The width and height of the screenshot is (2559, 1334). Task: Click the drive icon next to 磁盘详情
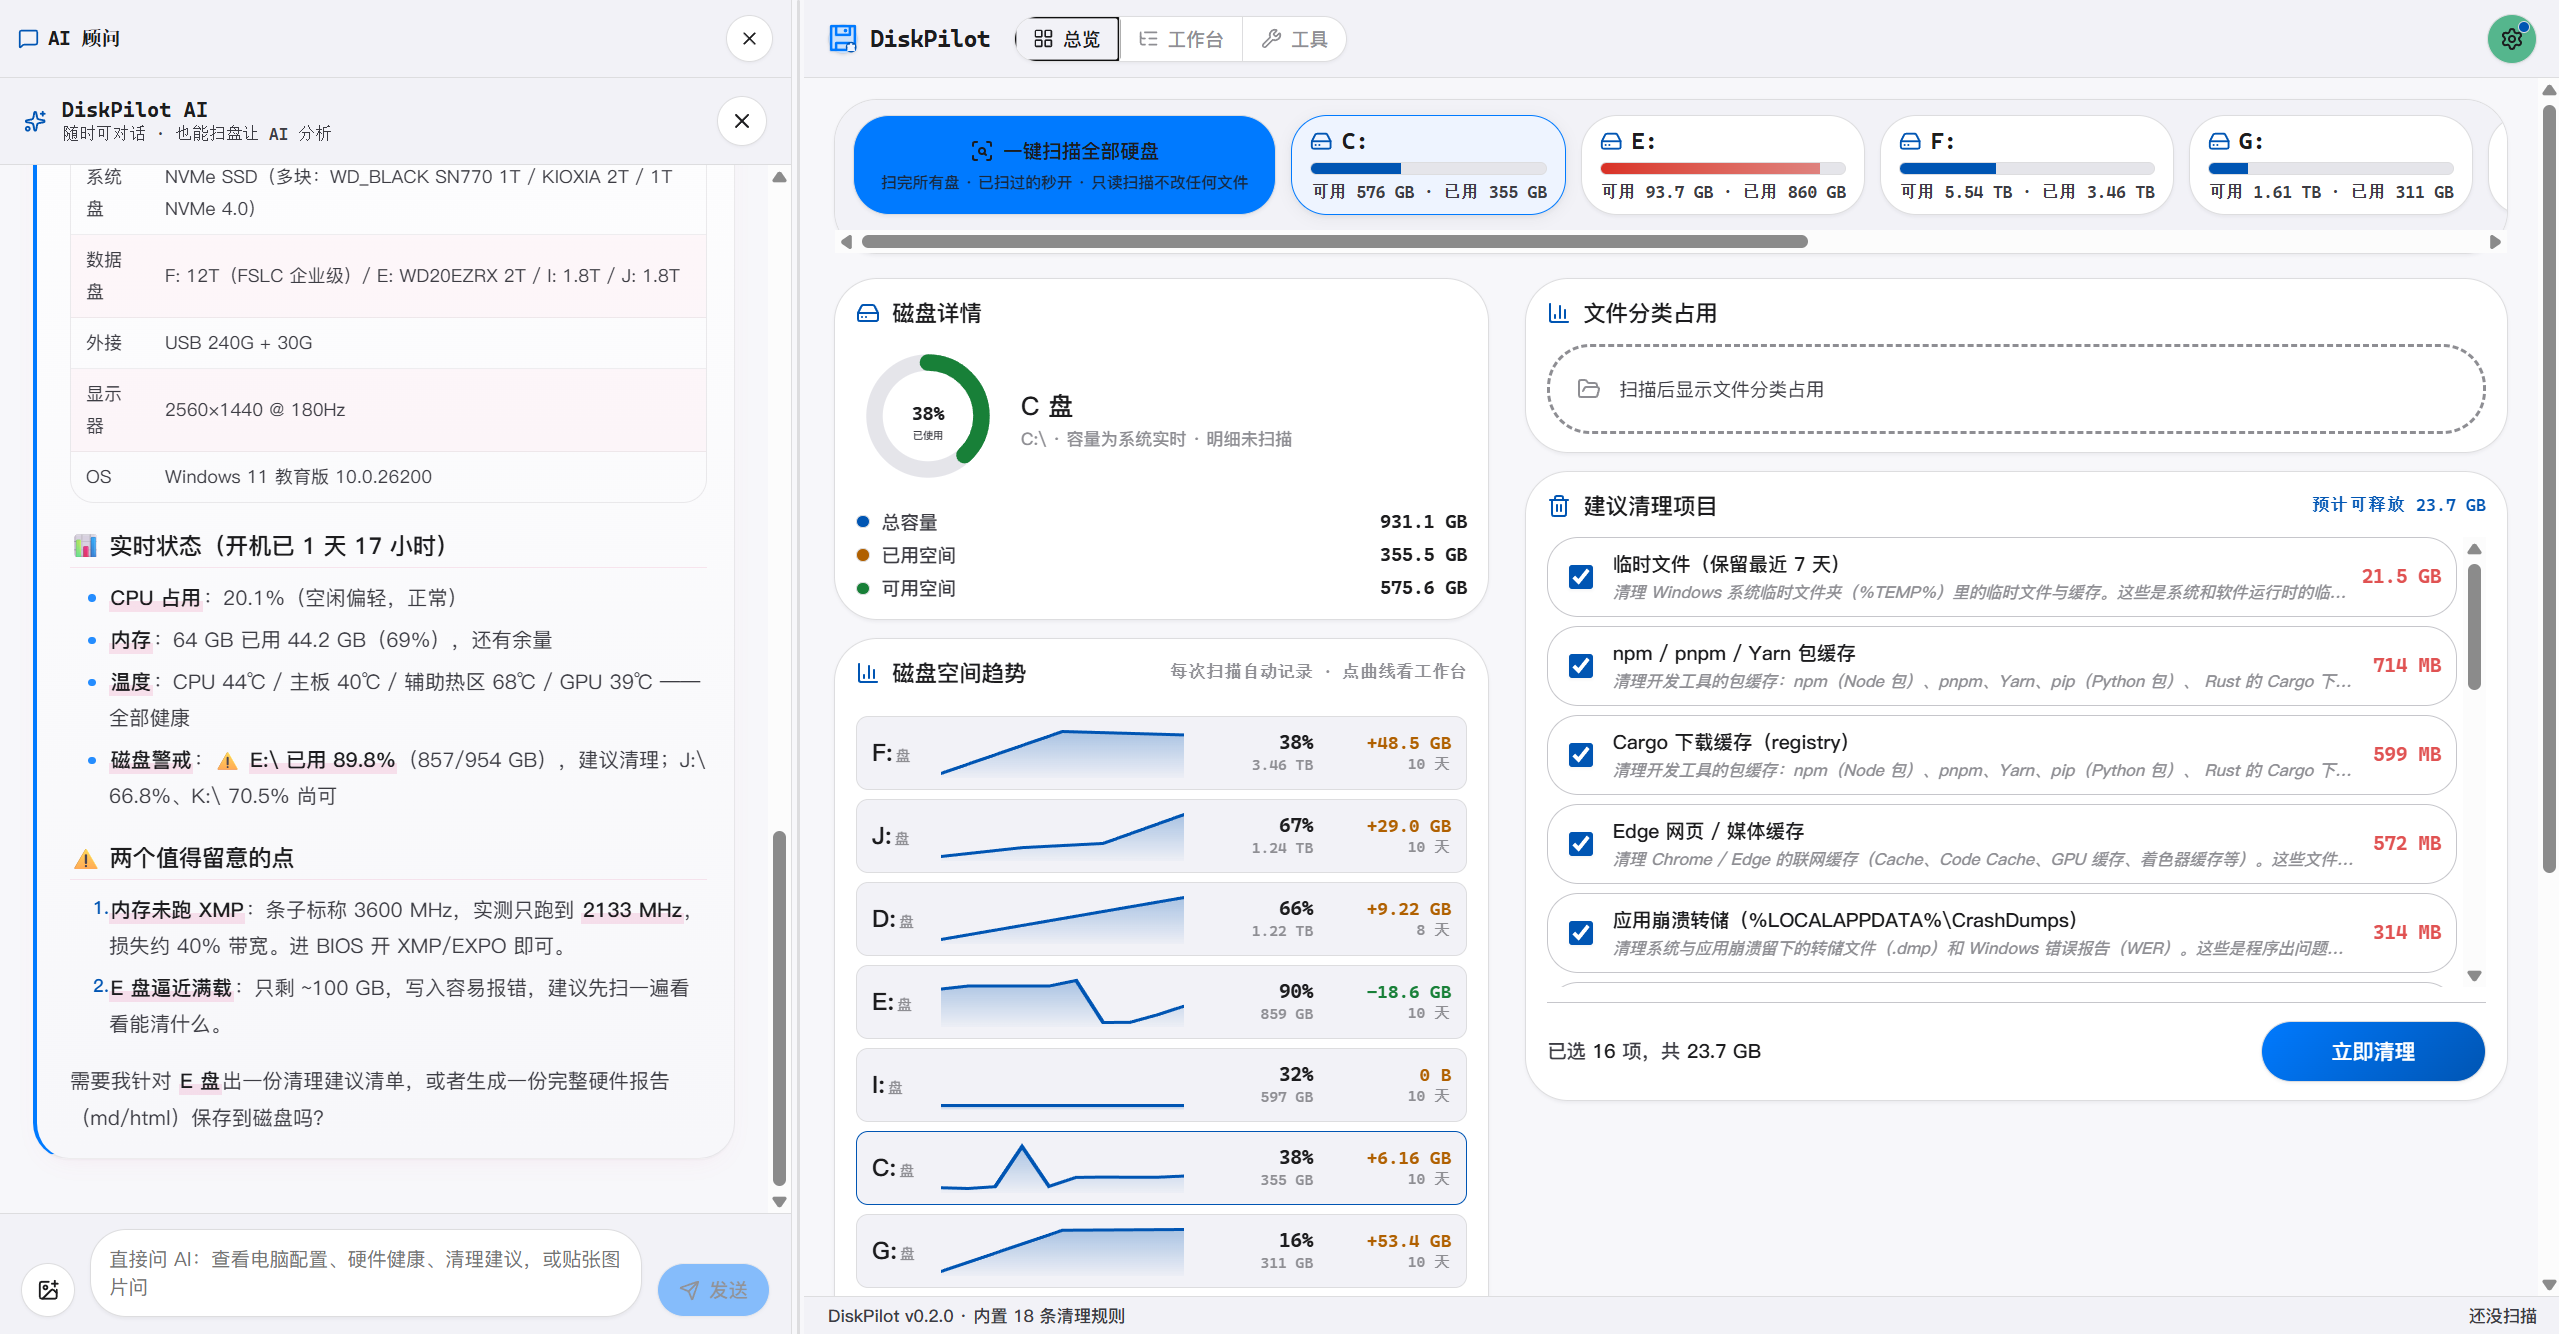tap(868, 313)
